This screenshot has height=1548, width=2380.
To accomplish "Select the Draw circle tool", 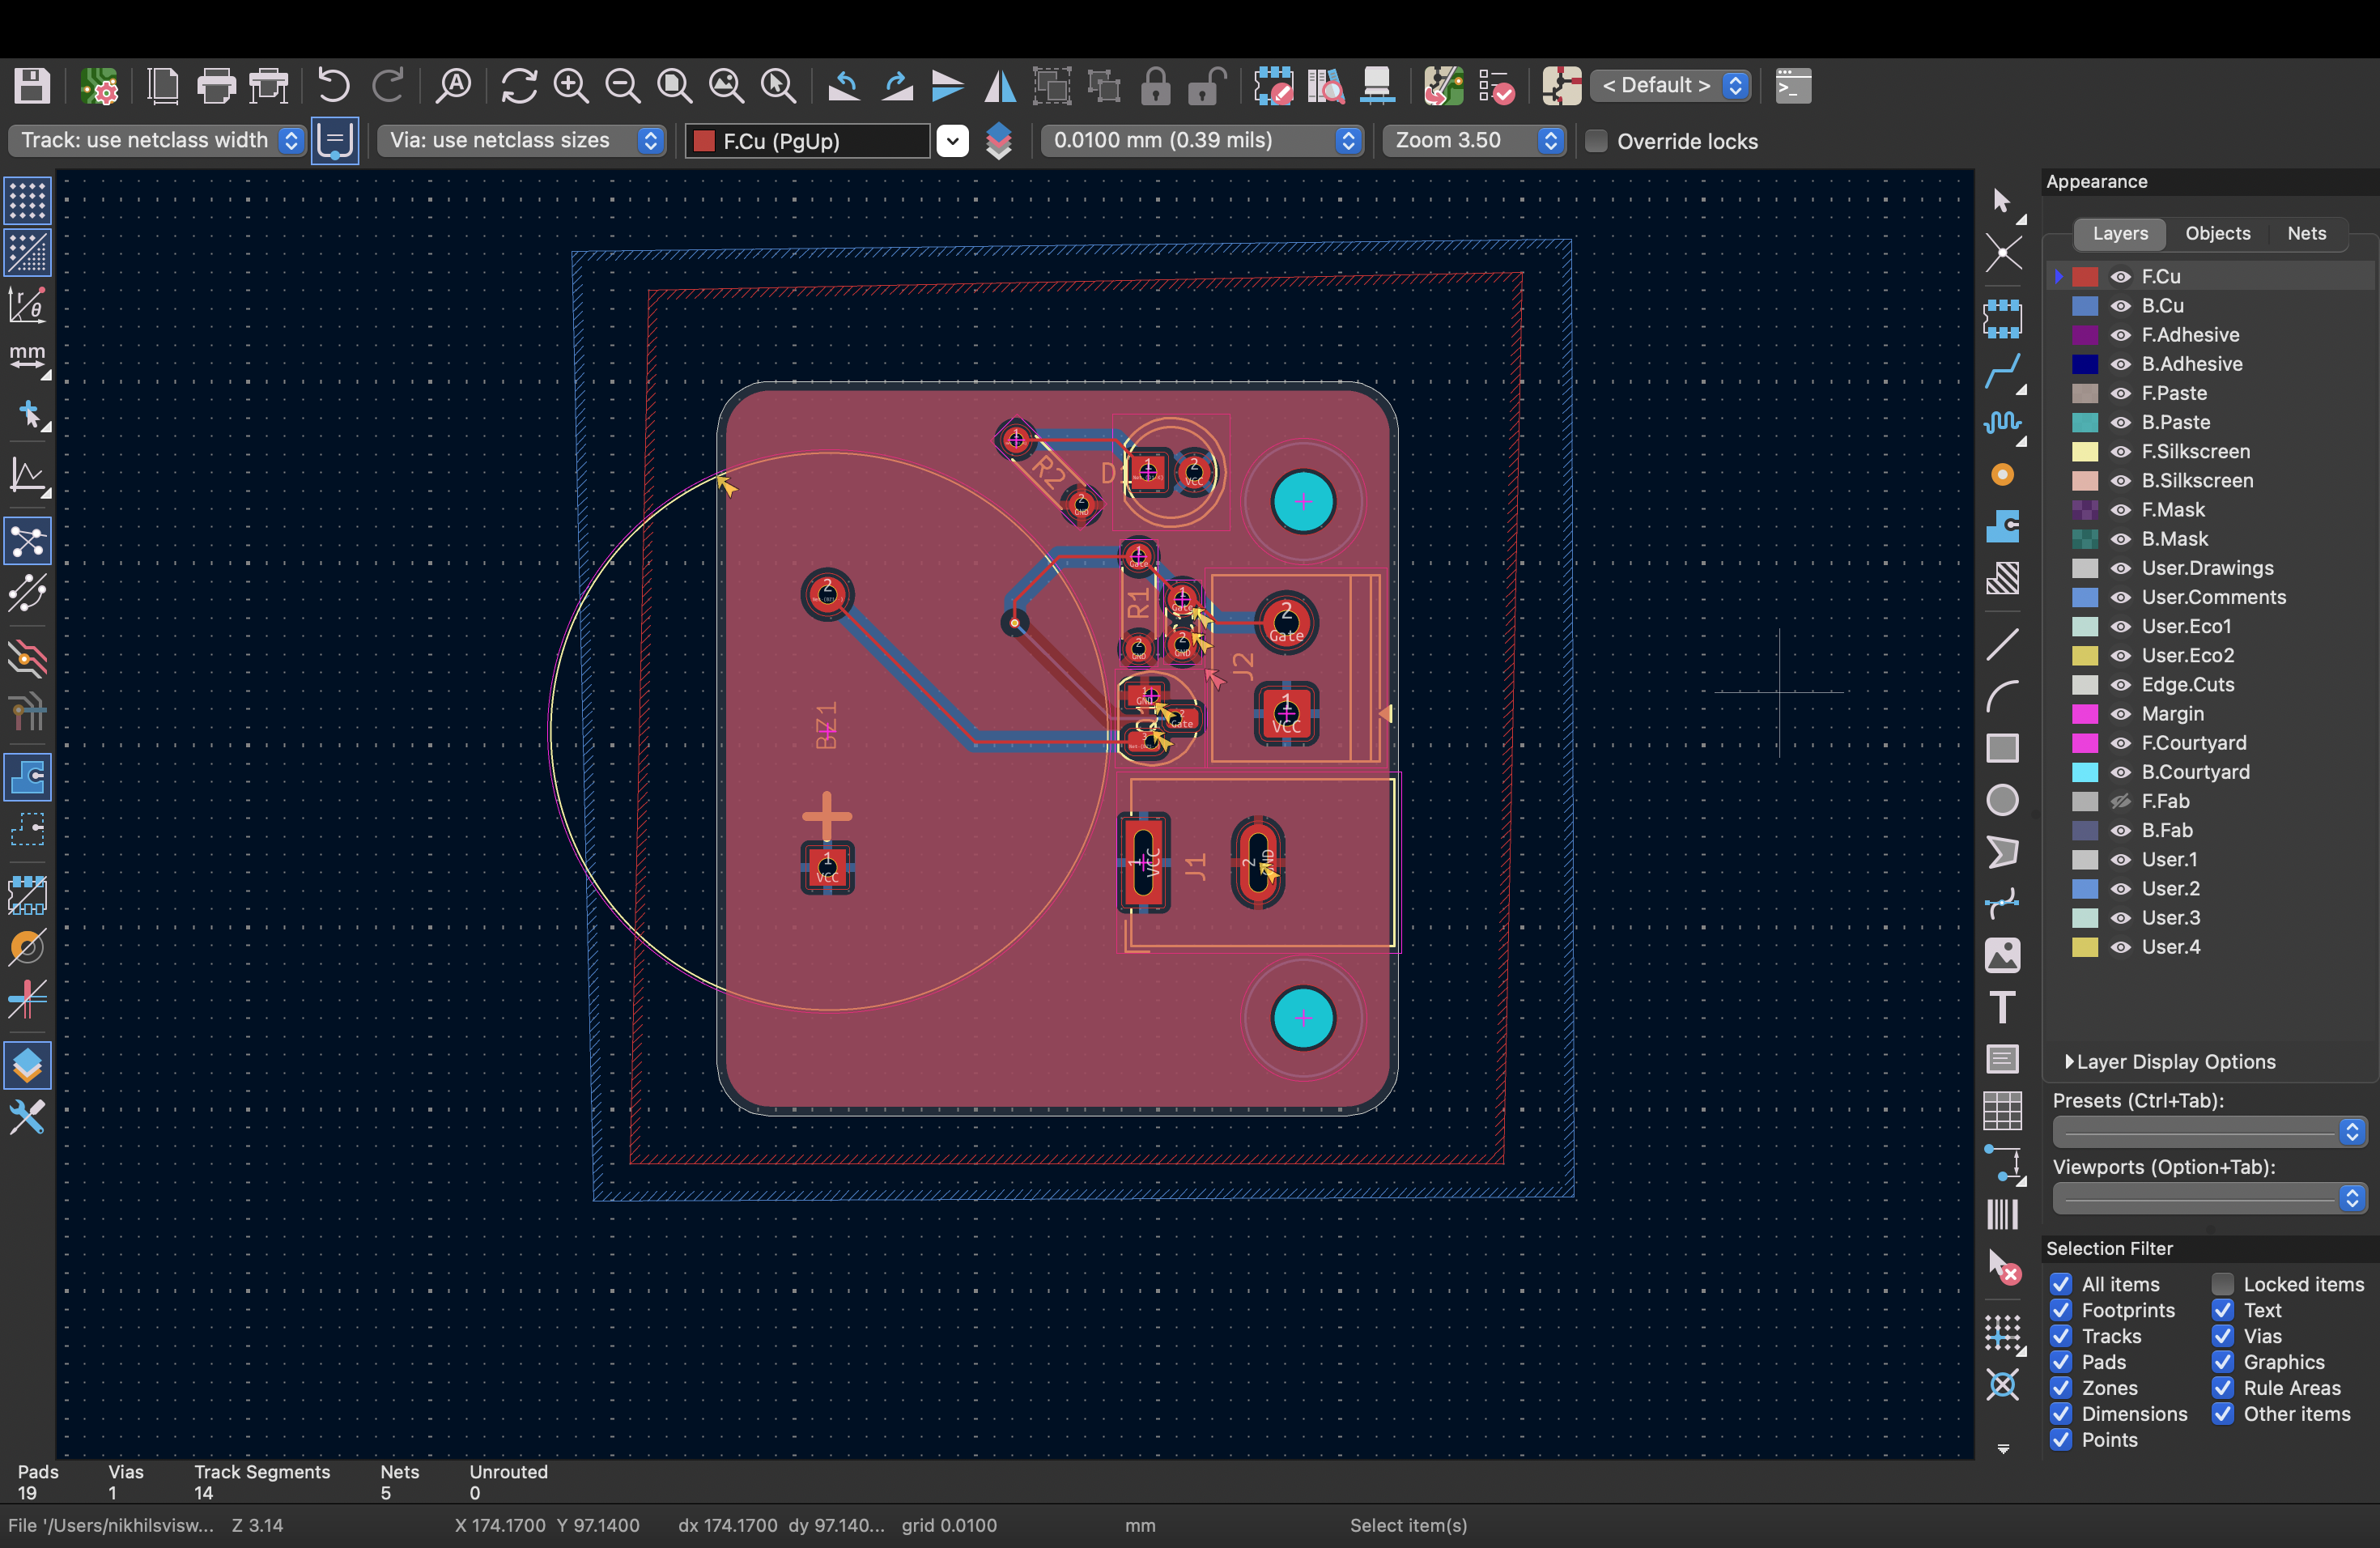I will click(2002, 800).
